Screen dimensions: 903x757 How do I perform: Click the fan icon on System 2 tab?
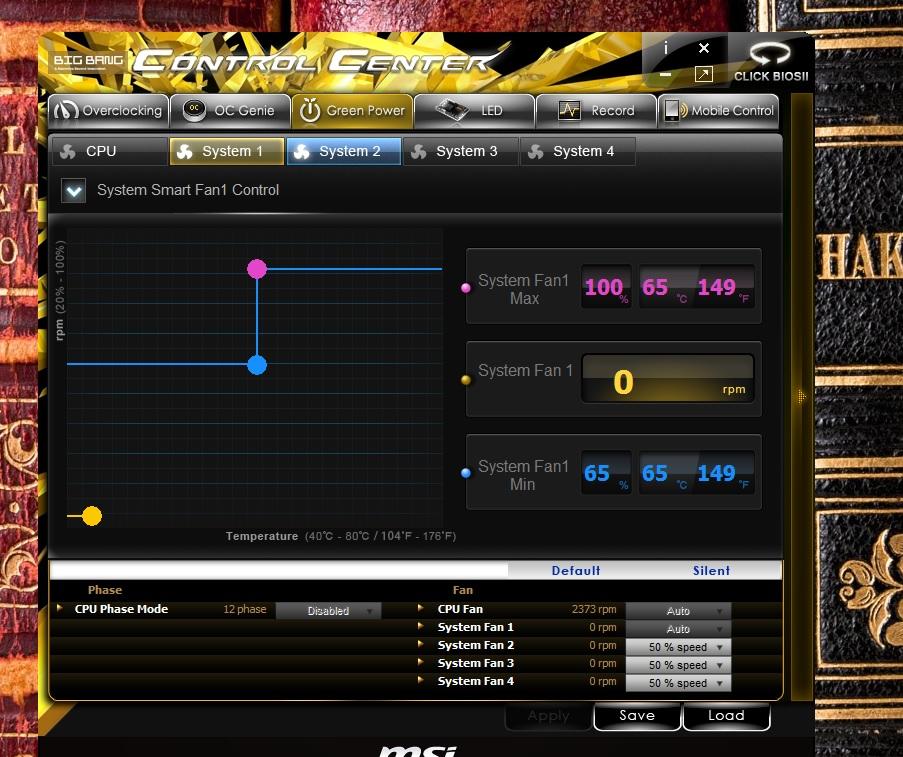tap(302, 152)
